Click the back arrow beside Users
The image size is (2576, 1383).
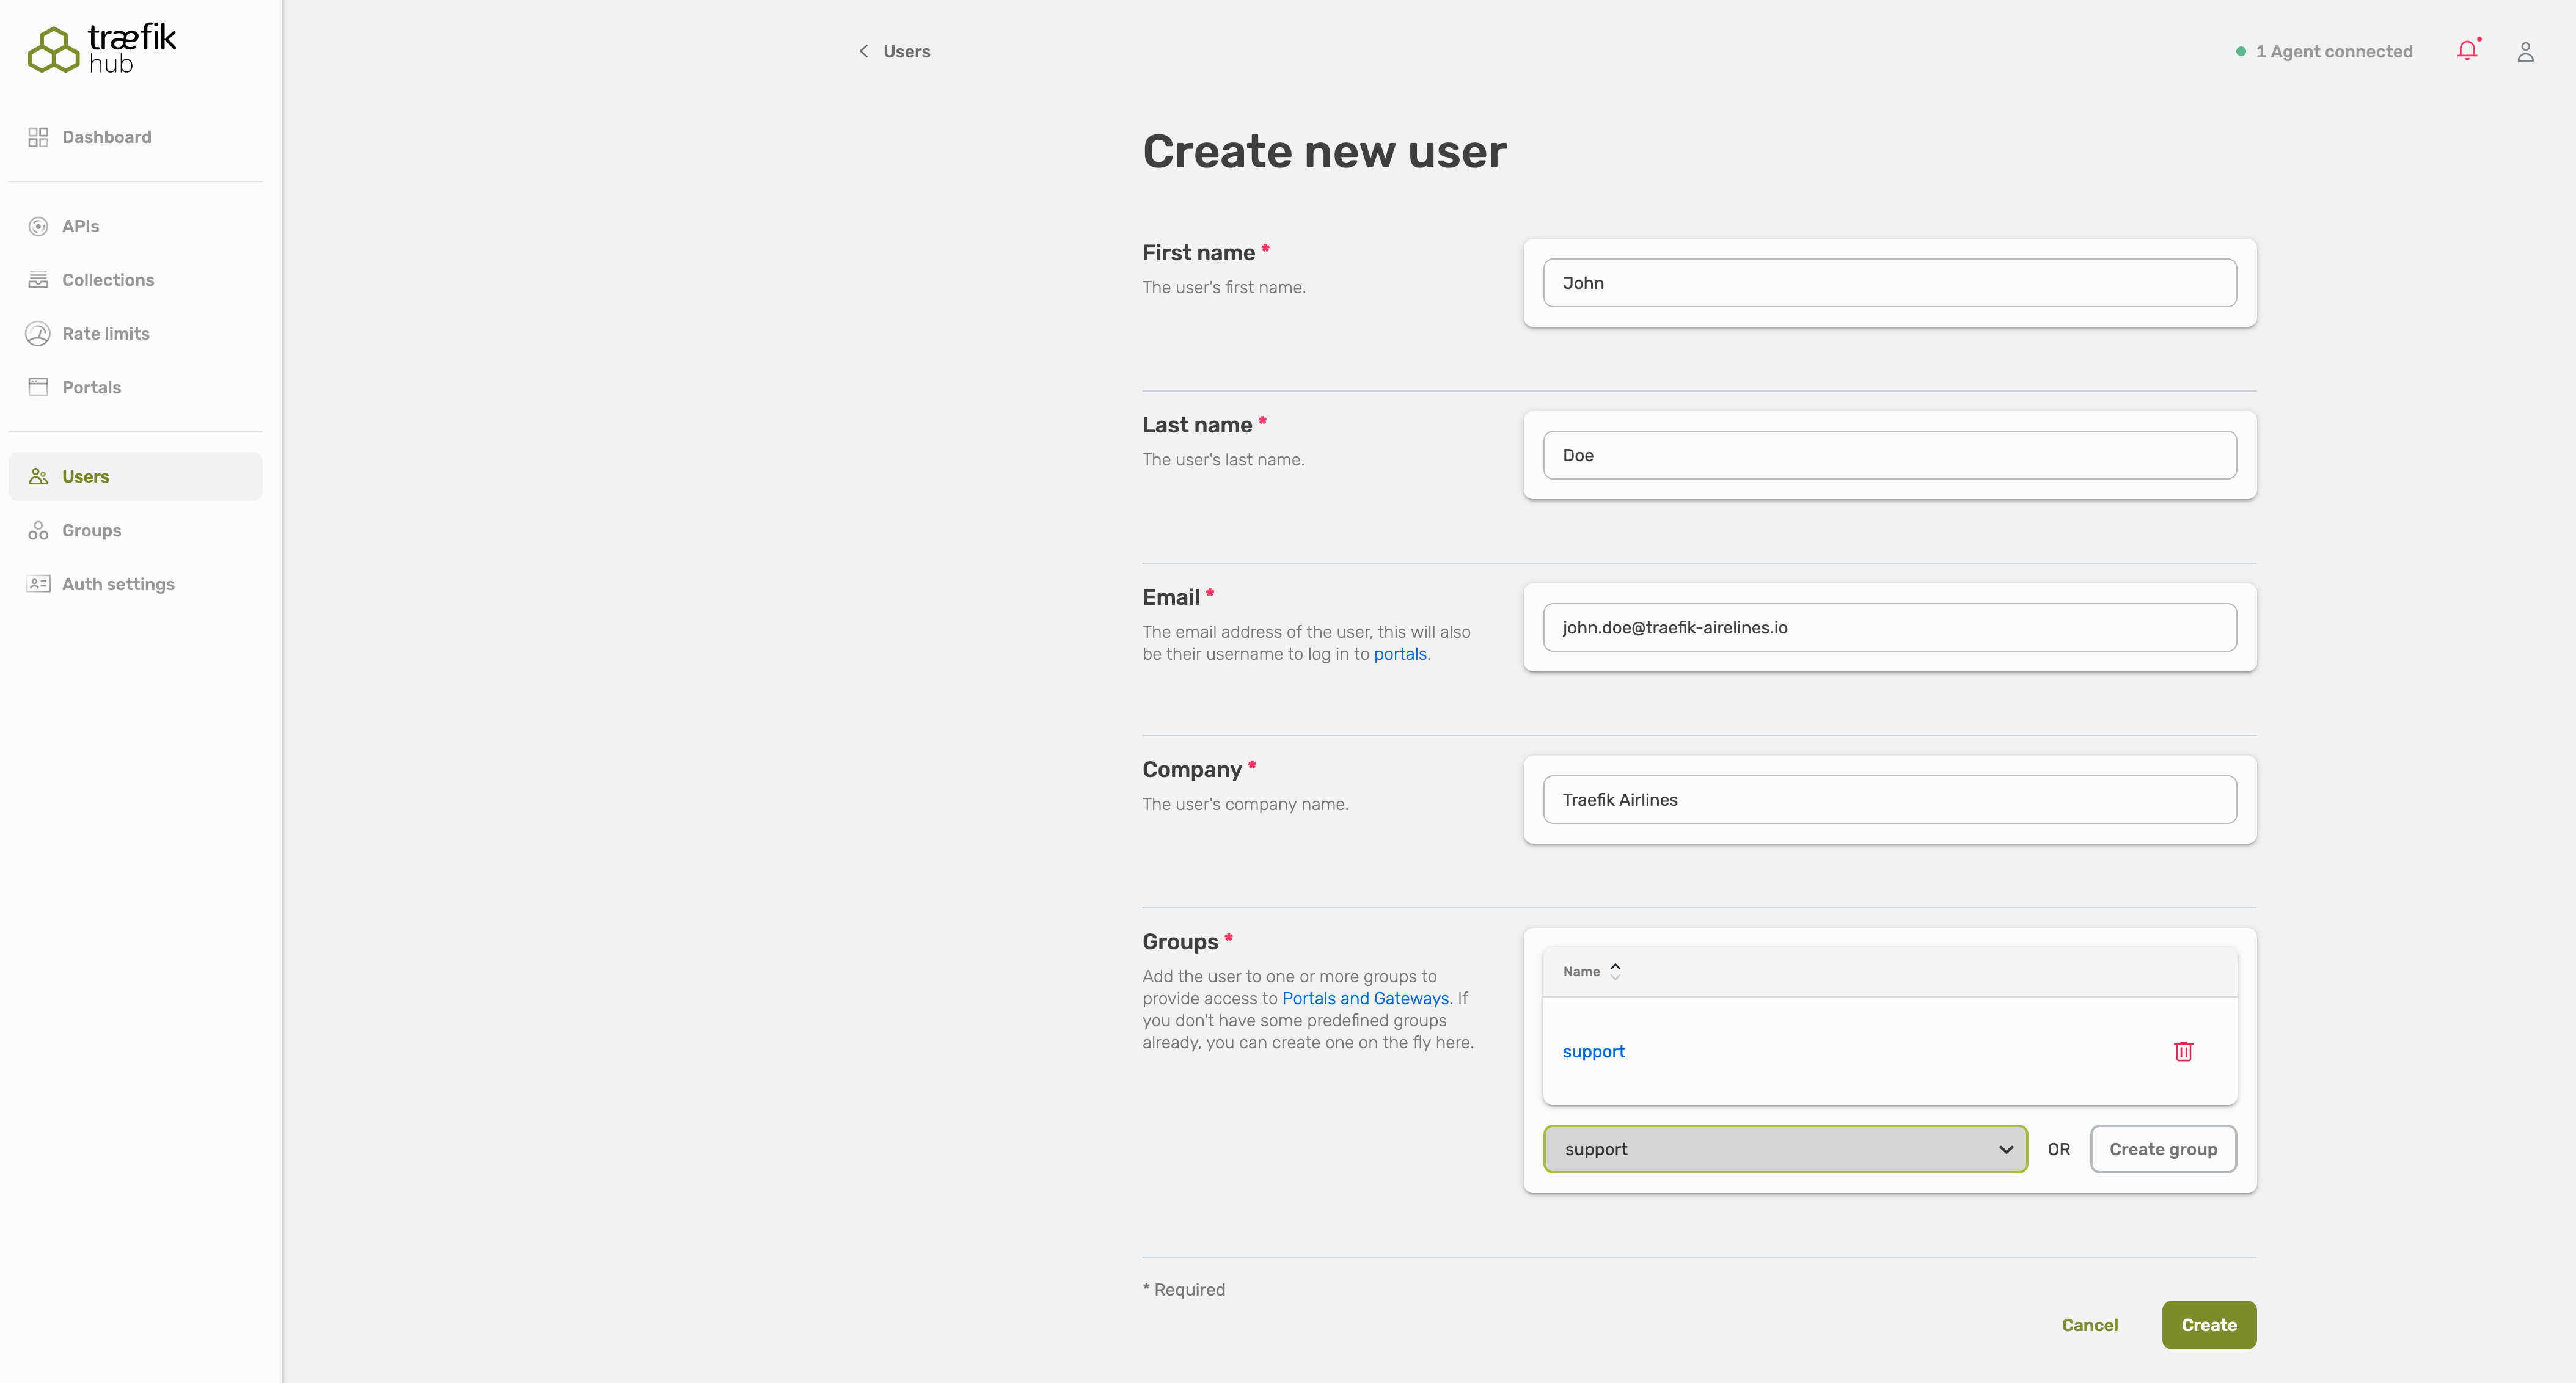tap(864, 51)
